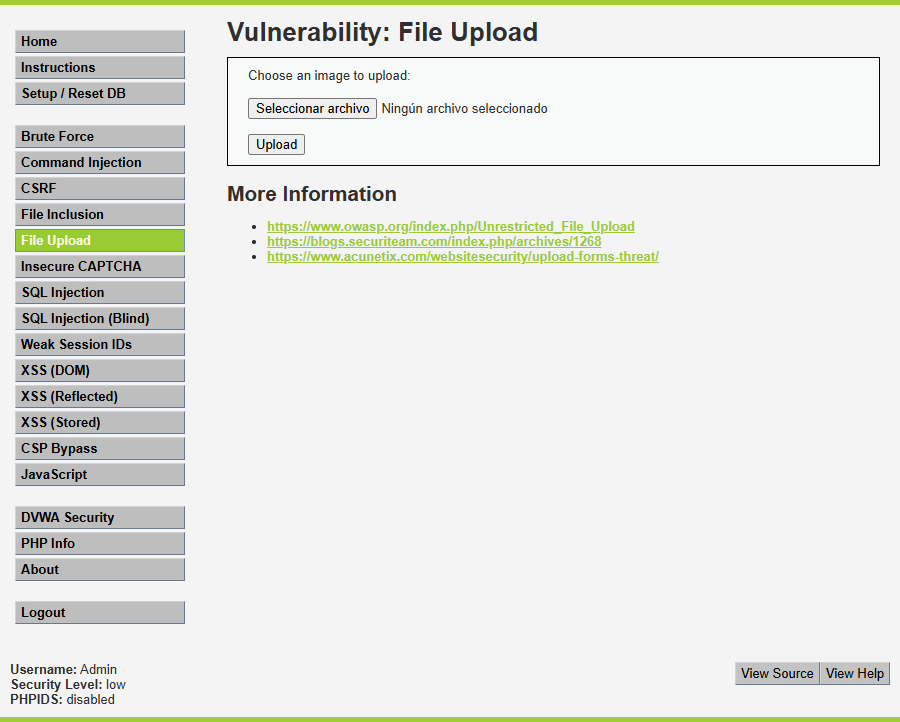The image size is (900, 722).
Task: Click Logout in the sidebar
Action: pyautogui.click(x=100, y=612)
